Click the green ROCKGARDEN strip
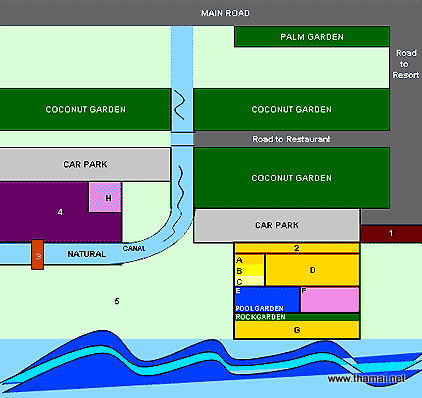The width and height of the screenshot is (422, 398). pyautogui.click(x=297, y=317)
